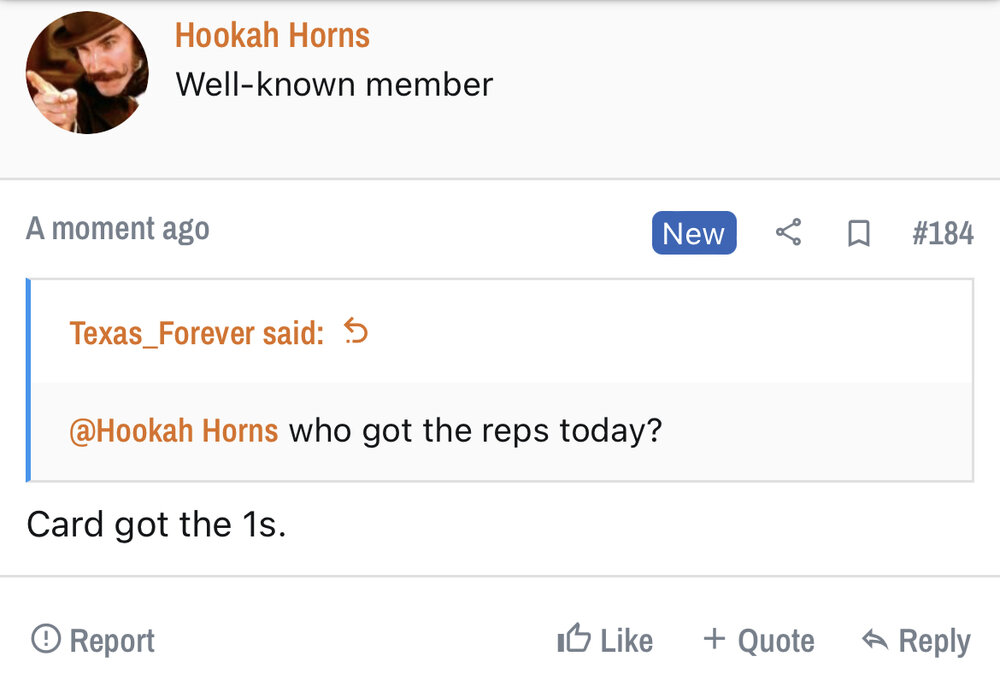Click the post text "Card got the 1s."

pyautogui.click(x=157, y=524)
